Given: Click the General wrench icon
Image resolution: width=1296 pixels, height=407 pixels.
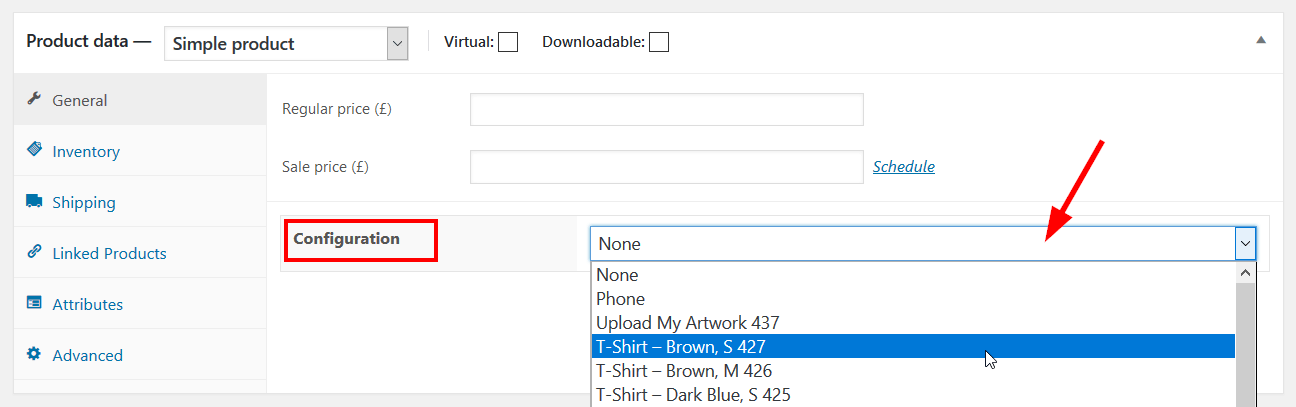Looking at the screenshot, I should pos(34,99).
